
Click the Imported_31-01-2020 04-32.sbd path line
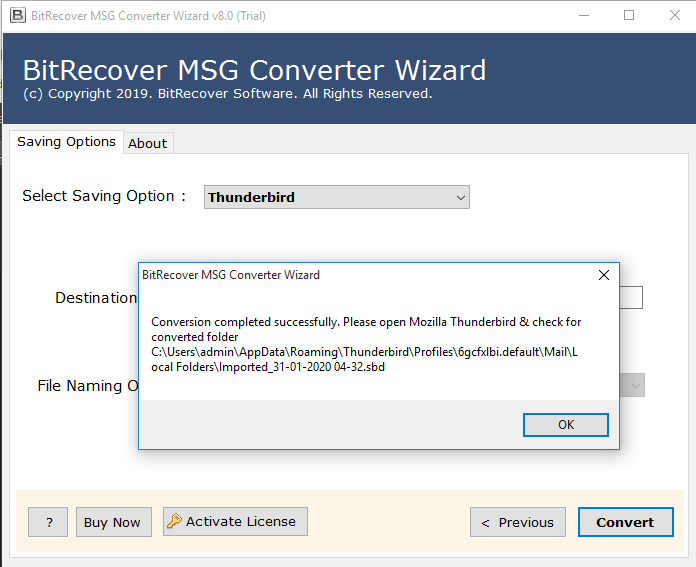point(268,367)
